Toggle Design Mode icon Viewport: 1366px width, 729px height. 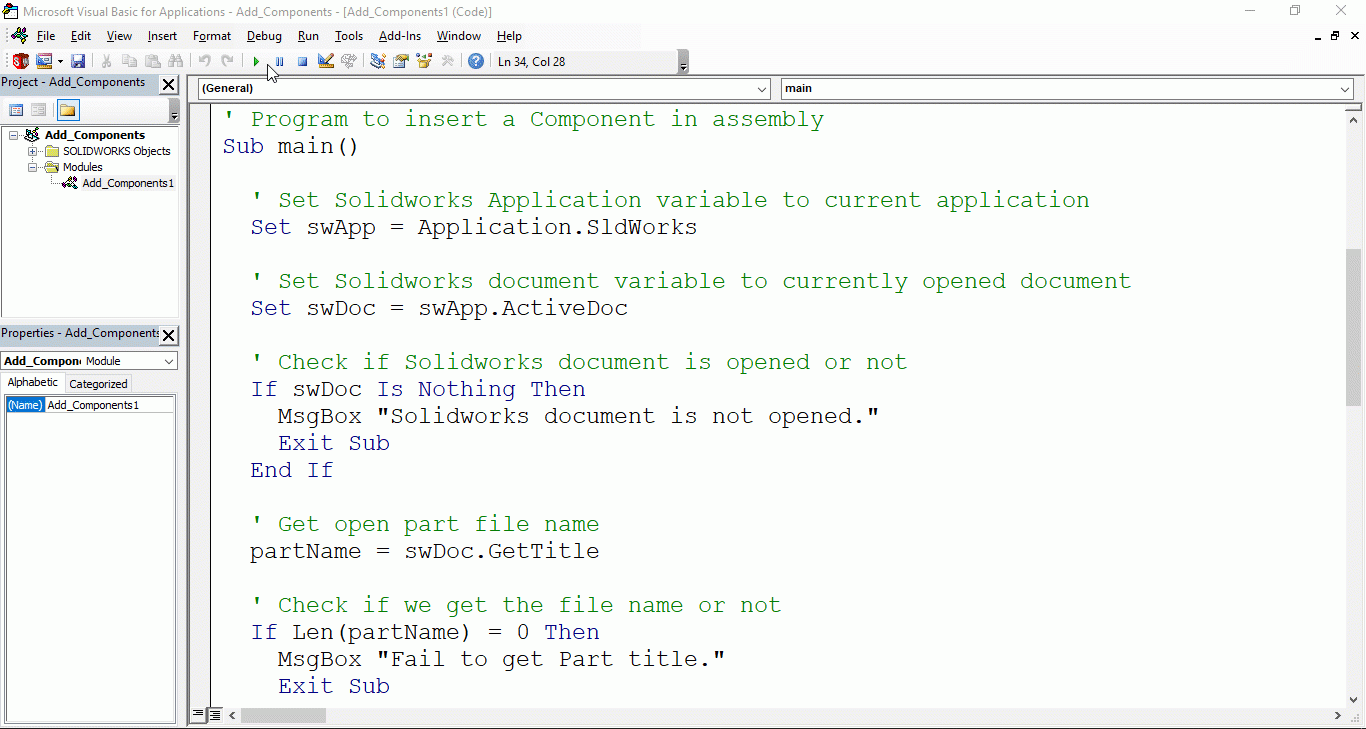[326, 61]
